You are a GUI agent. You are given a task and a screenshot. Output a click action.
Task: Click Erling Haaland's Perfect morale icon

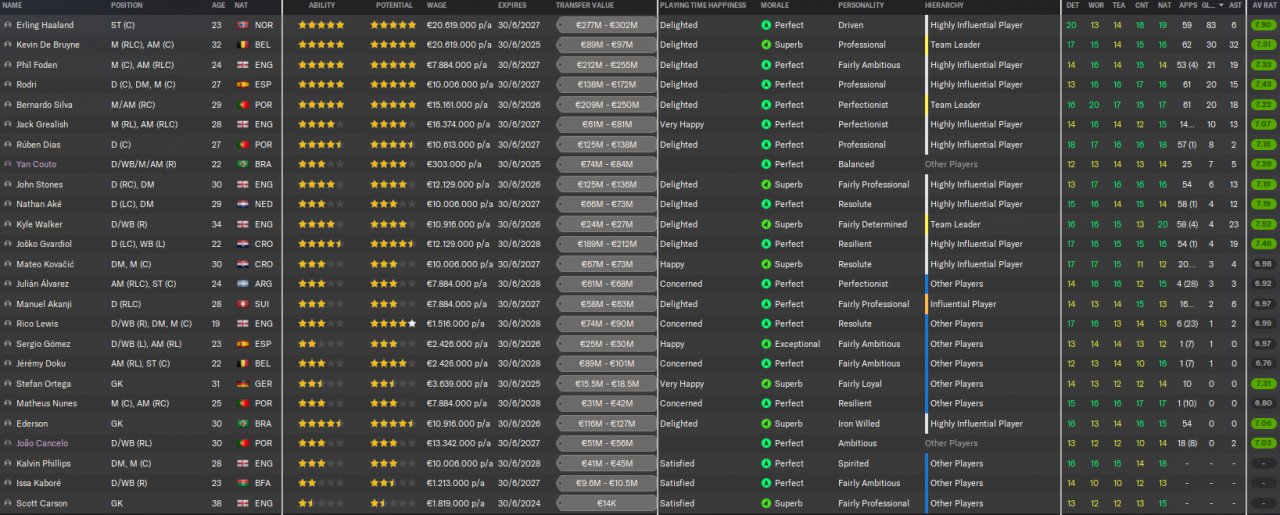tap(766, 25)
